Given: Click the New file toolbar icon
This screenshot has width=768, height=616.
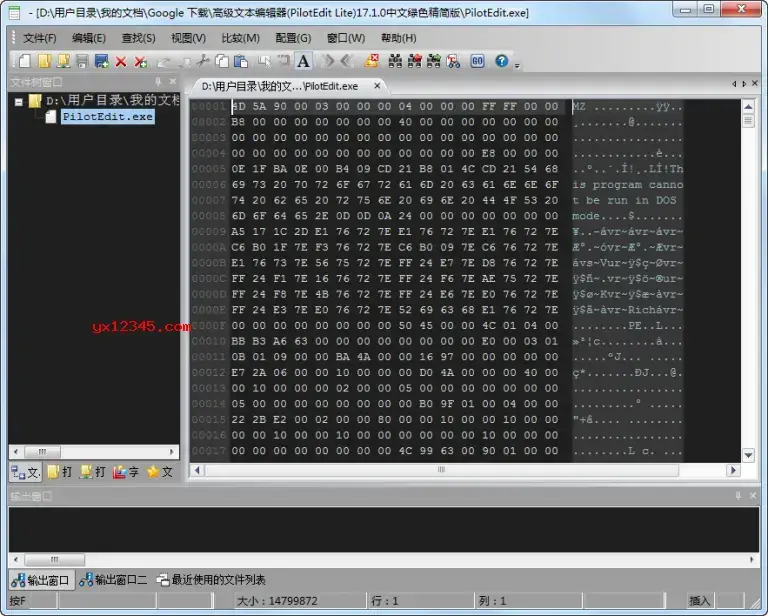Looking at the screenshot, I should tap(24, 61).
